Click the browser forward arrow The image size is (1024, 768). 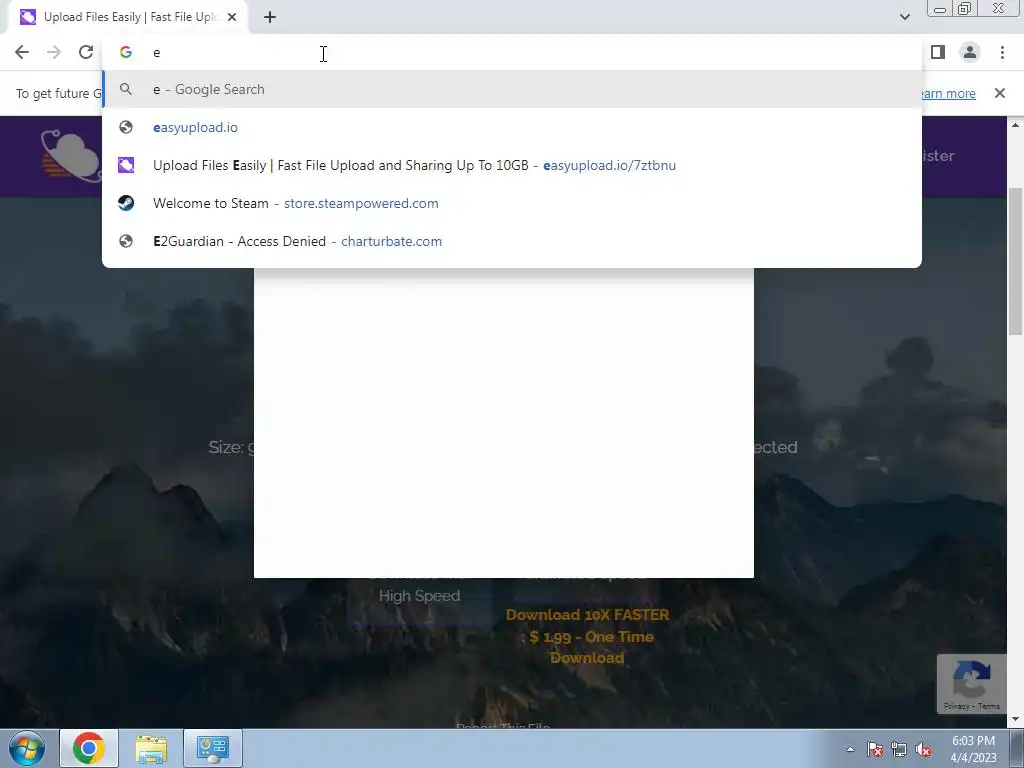click(x=54, y=52)
